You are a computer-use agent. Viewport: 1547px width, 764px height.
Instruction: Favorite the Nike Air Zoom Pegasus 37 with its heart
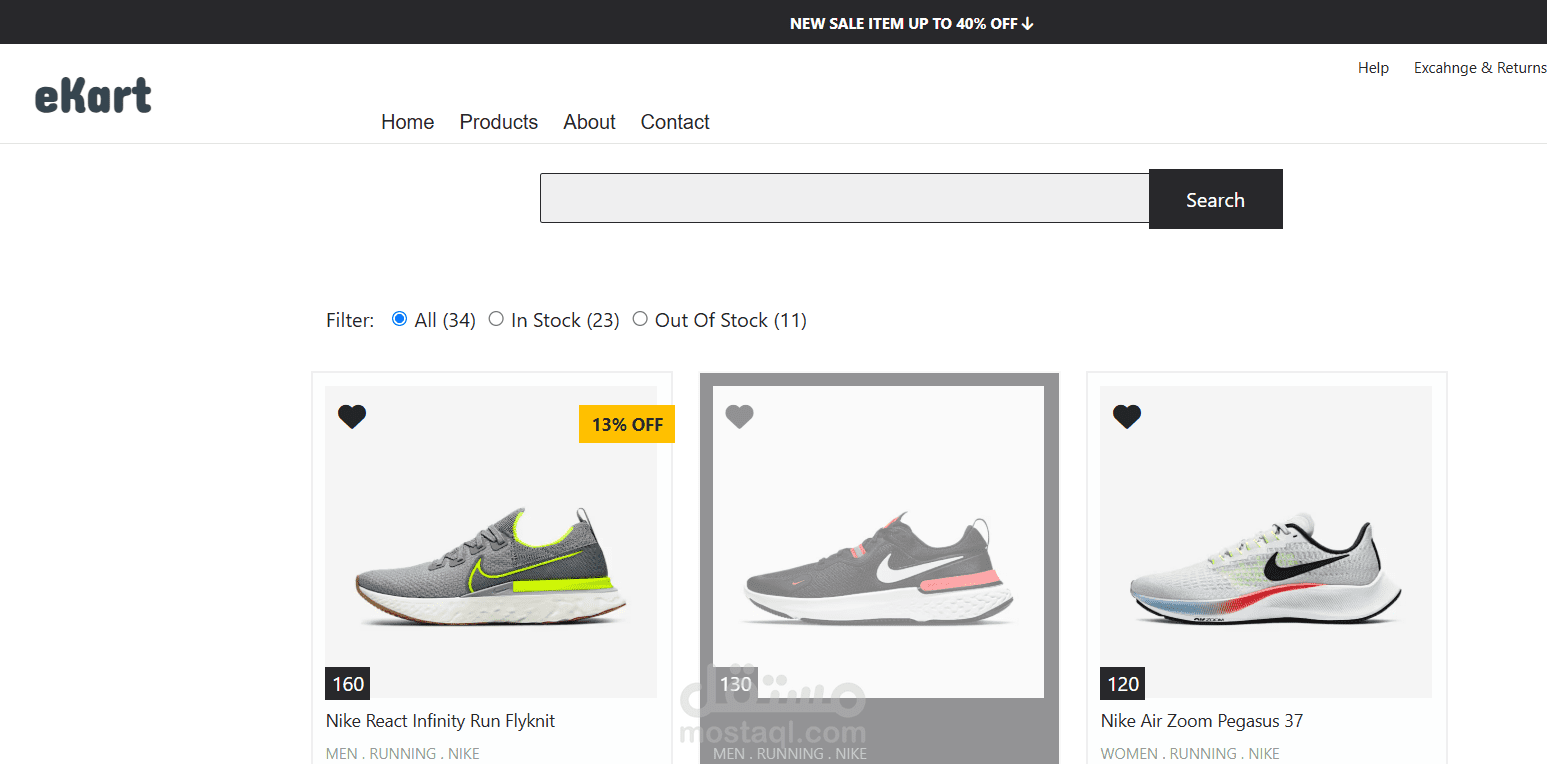[1127, 417]
